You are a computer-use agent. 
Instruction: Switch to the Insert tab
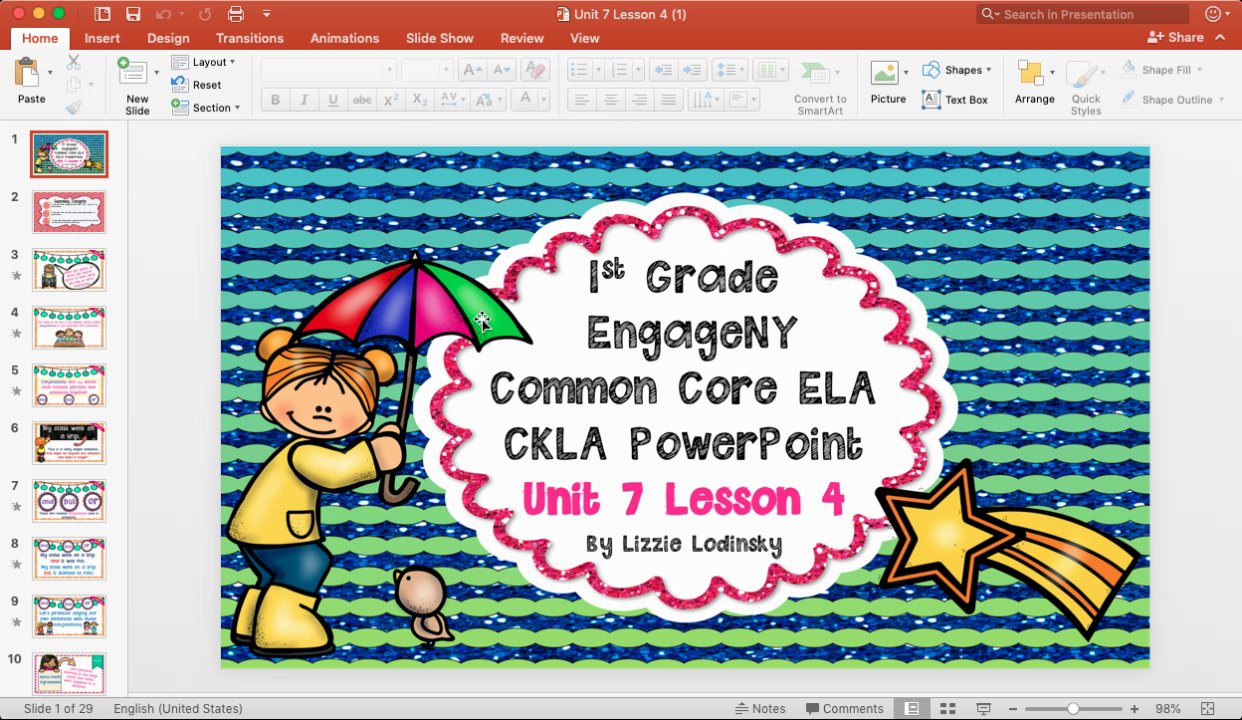[102, 38]
